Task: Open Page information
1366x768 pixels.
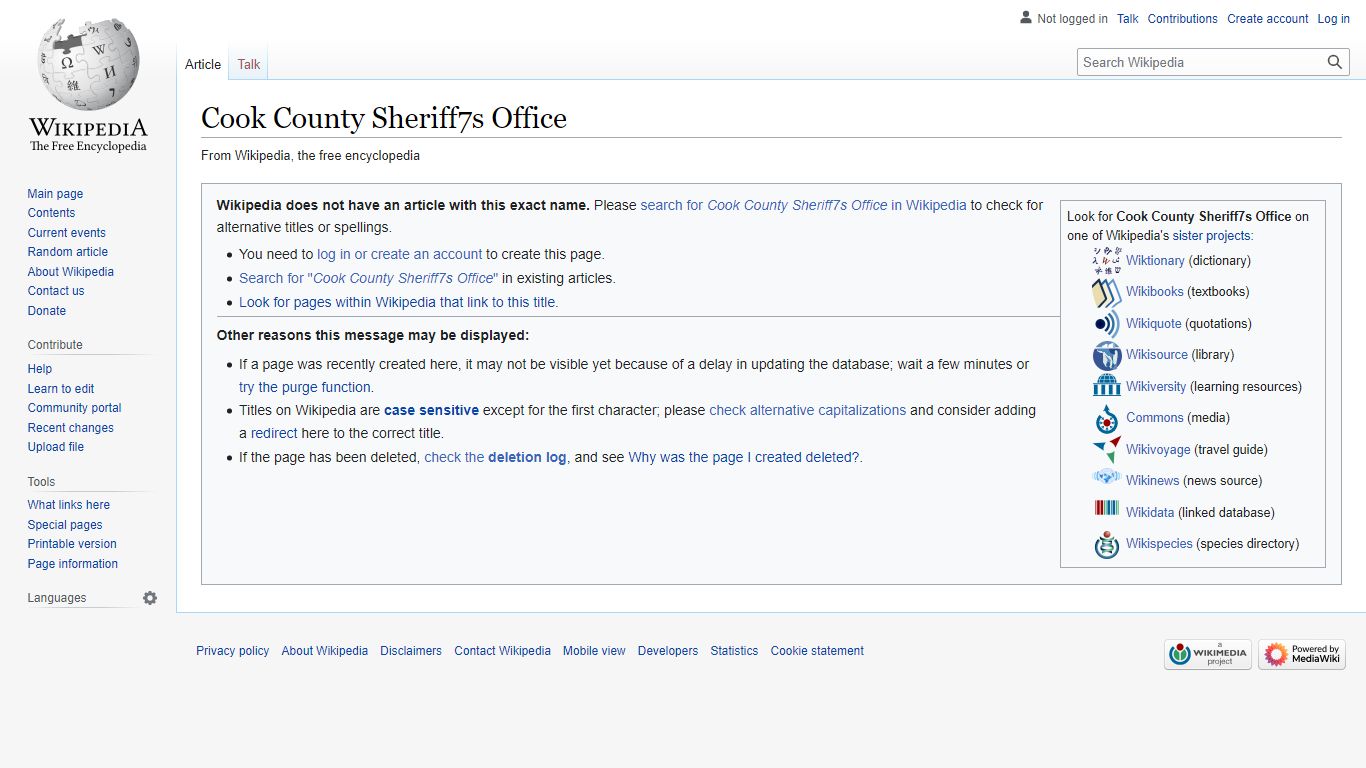Action: pyautogui.click(x=72, y=564)
